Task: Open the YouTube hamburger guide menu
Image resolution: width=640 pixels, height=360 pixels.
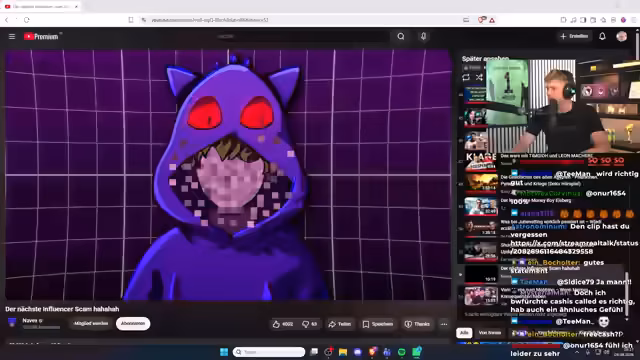Action: 12,37
